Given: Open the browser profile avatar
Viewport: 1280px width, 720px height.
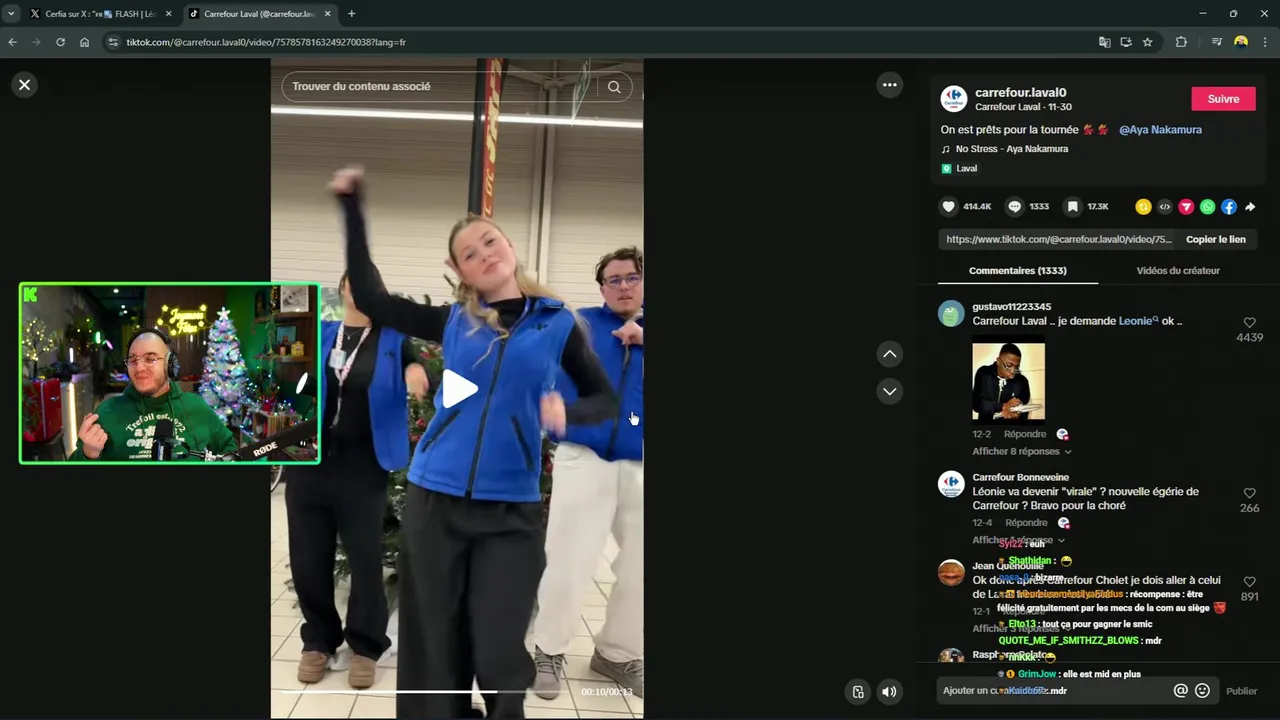Looking at the screenshot, I should [1241, 42].
